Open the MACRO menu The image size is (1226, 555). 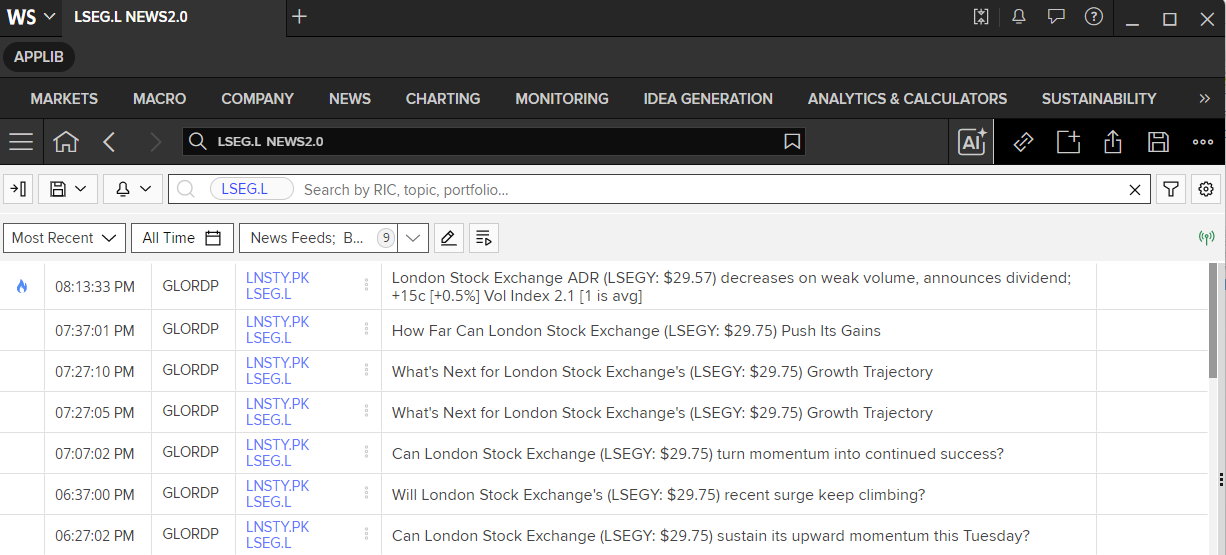(x=159, y=99)
